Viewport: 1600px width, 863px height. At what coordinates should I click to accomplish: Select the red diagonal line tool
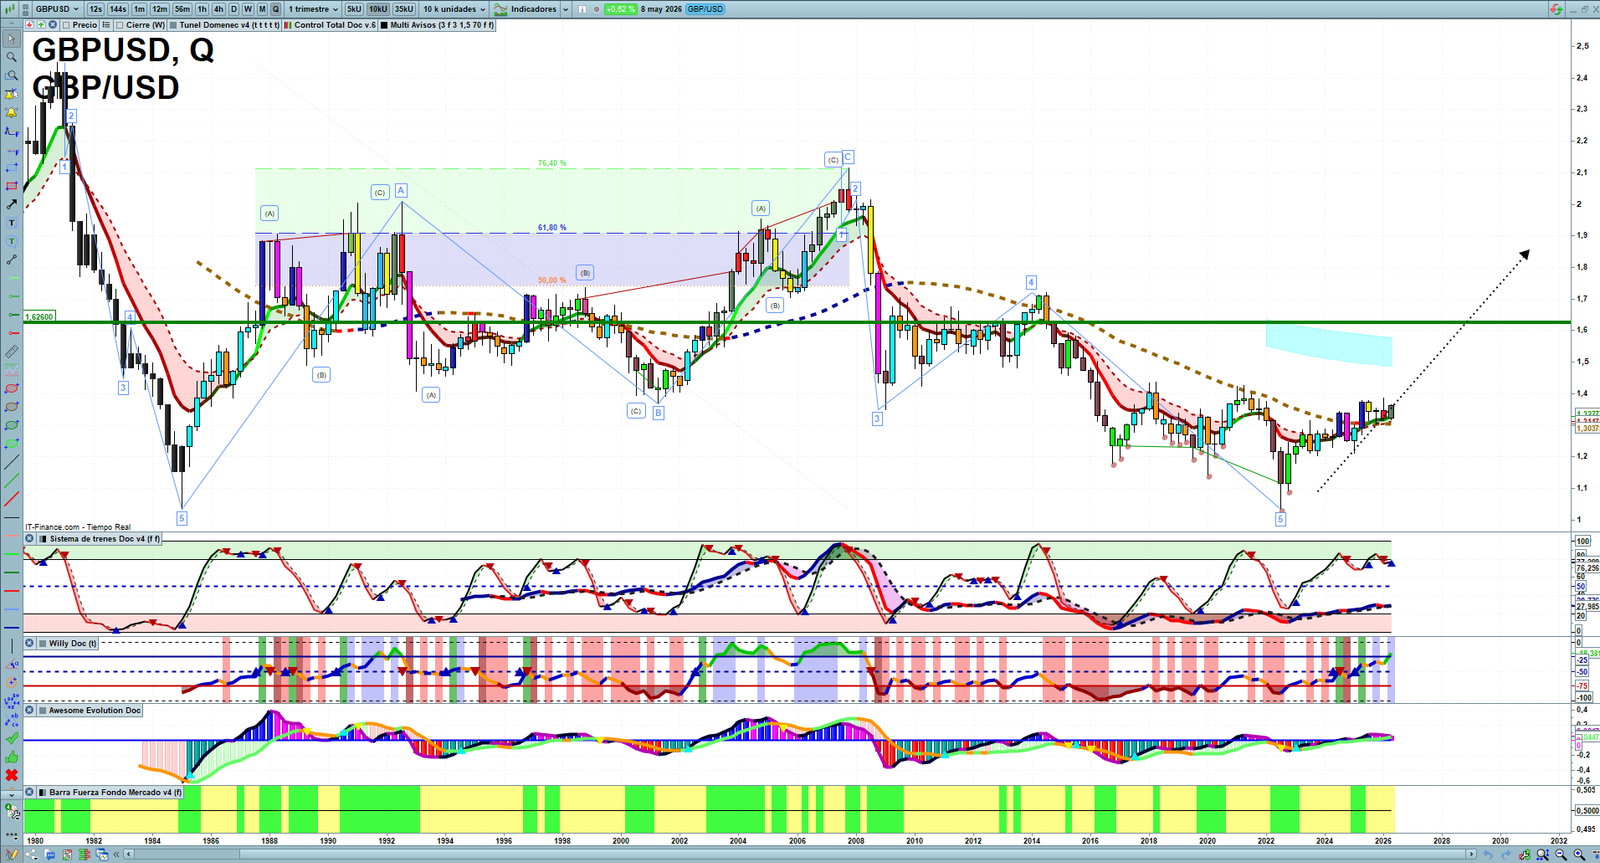click(11, 499)
